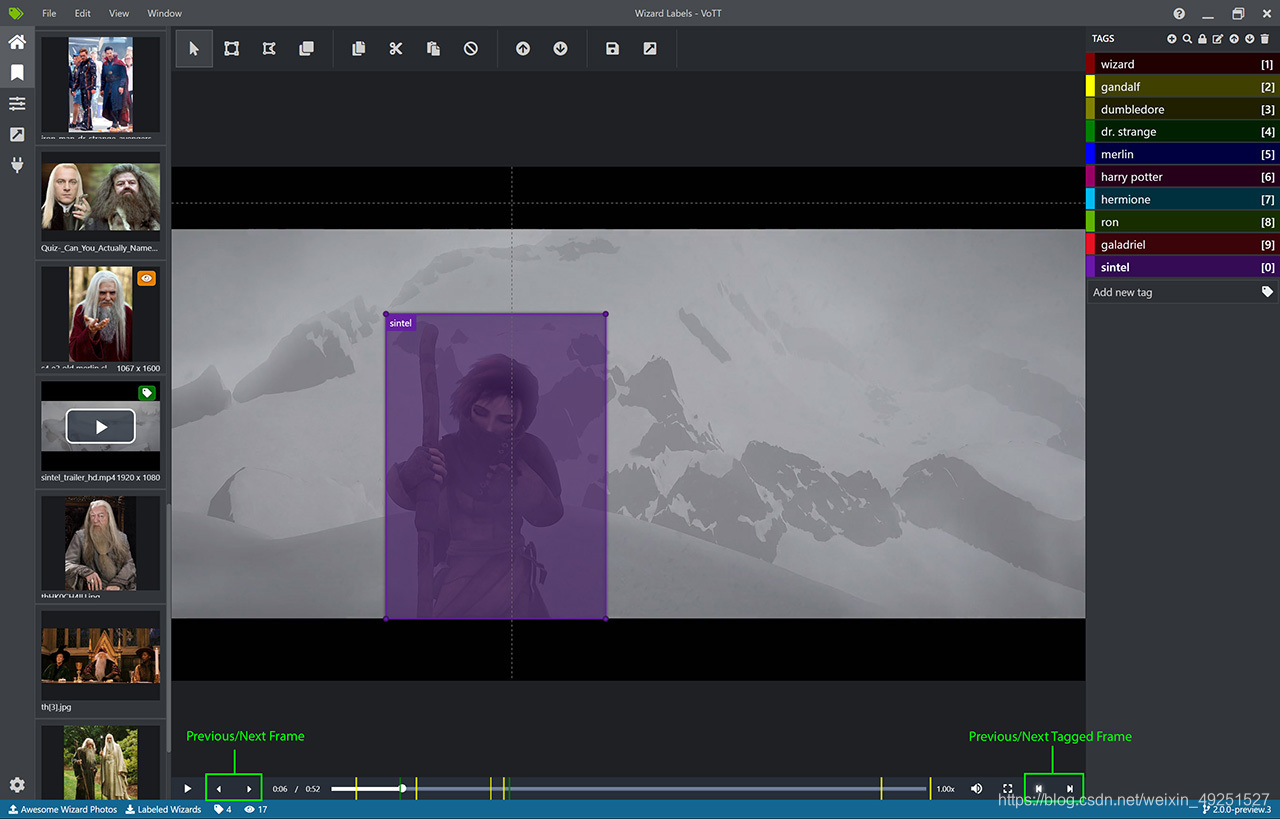The width and height of the screenshot is (1280, 819).
Task: Open the Edit menu
Action: 82,13
